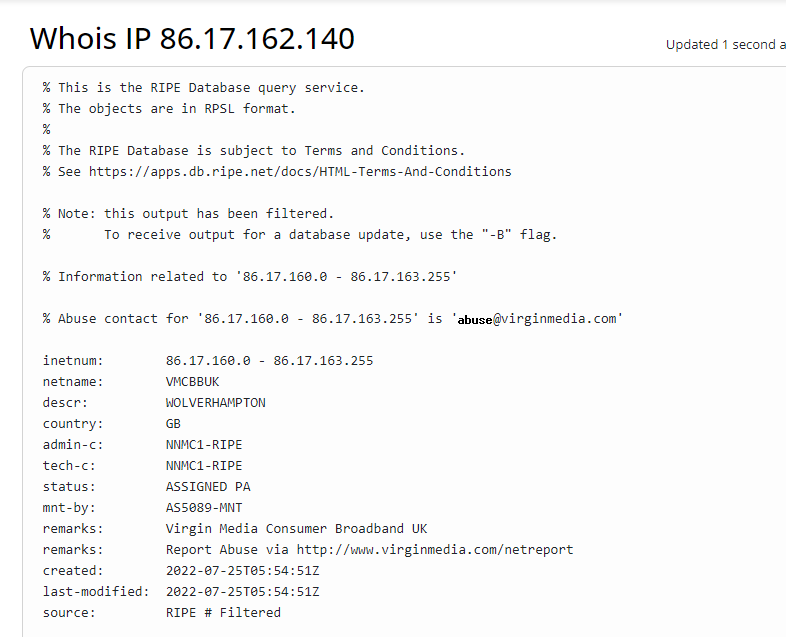Click the last-modified timestamp value
Image resolution: width=786 pixels, height=637 pixels.
pyautogui.click(x=242, y=591)
